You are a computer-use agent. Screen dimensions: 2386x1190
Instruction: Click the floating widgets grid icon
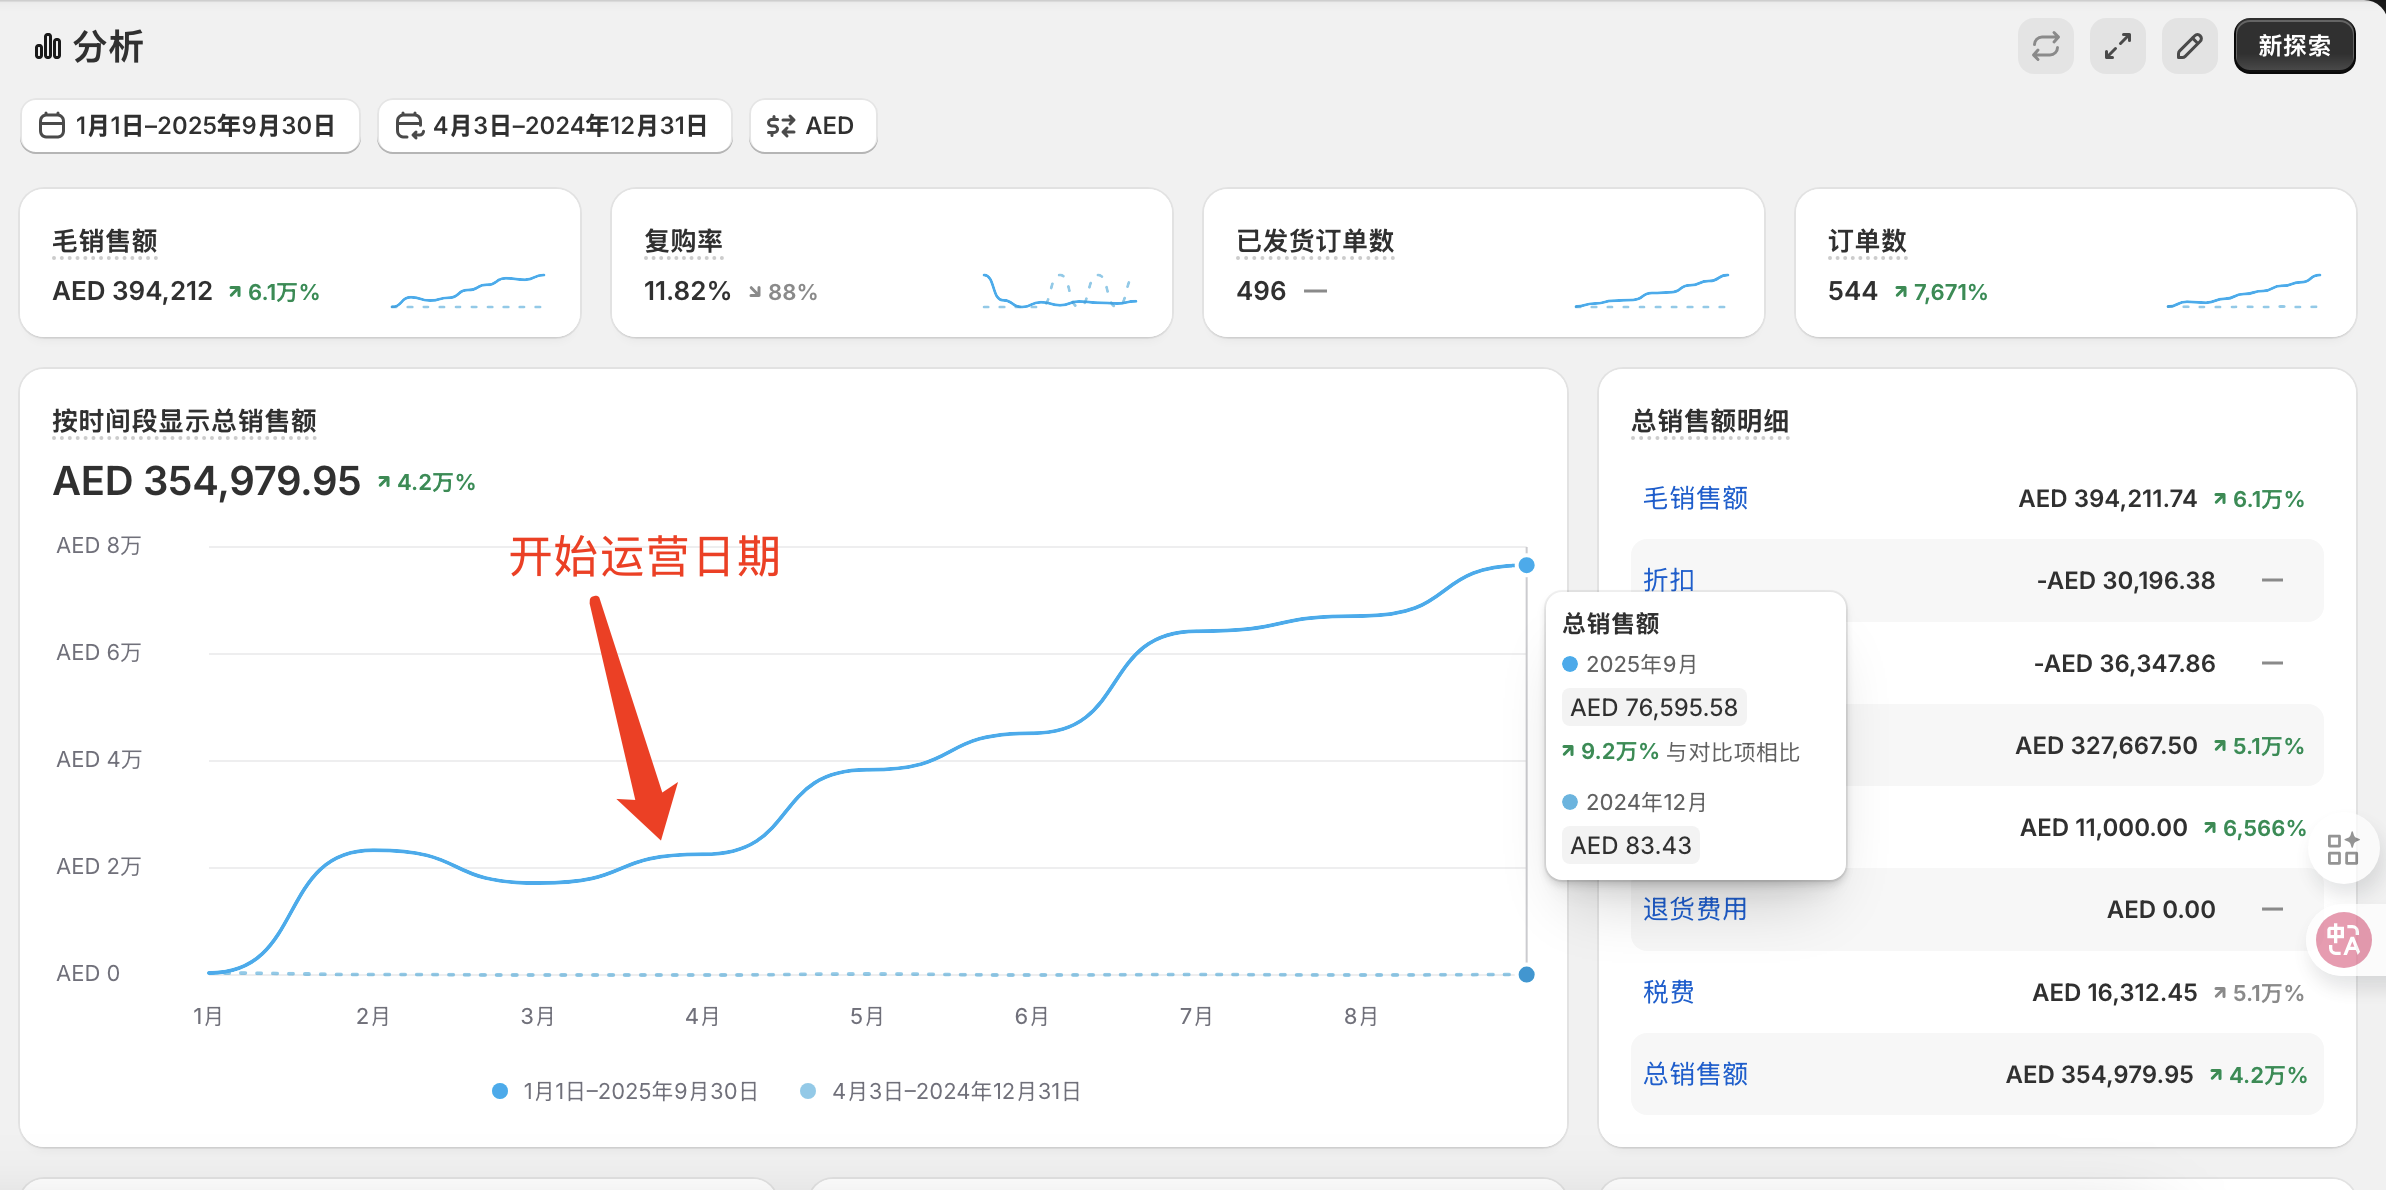2345,848
